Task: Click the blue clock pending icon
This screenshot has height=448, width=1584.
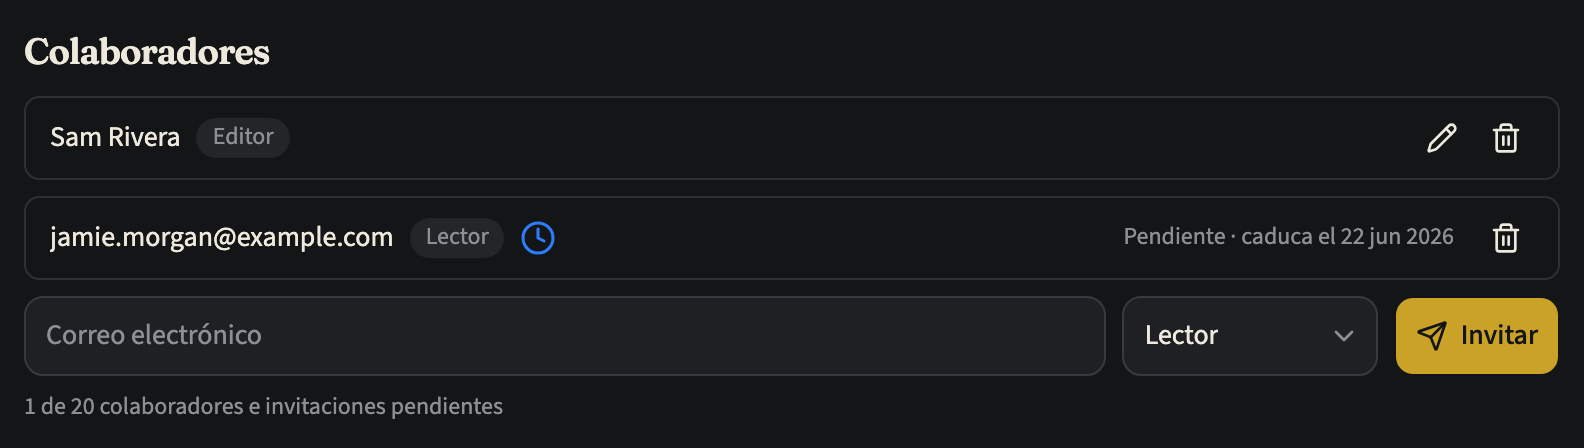Action: coord(538,238)
